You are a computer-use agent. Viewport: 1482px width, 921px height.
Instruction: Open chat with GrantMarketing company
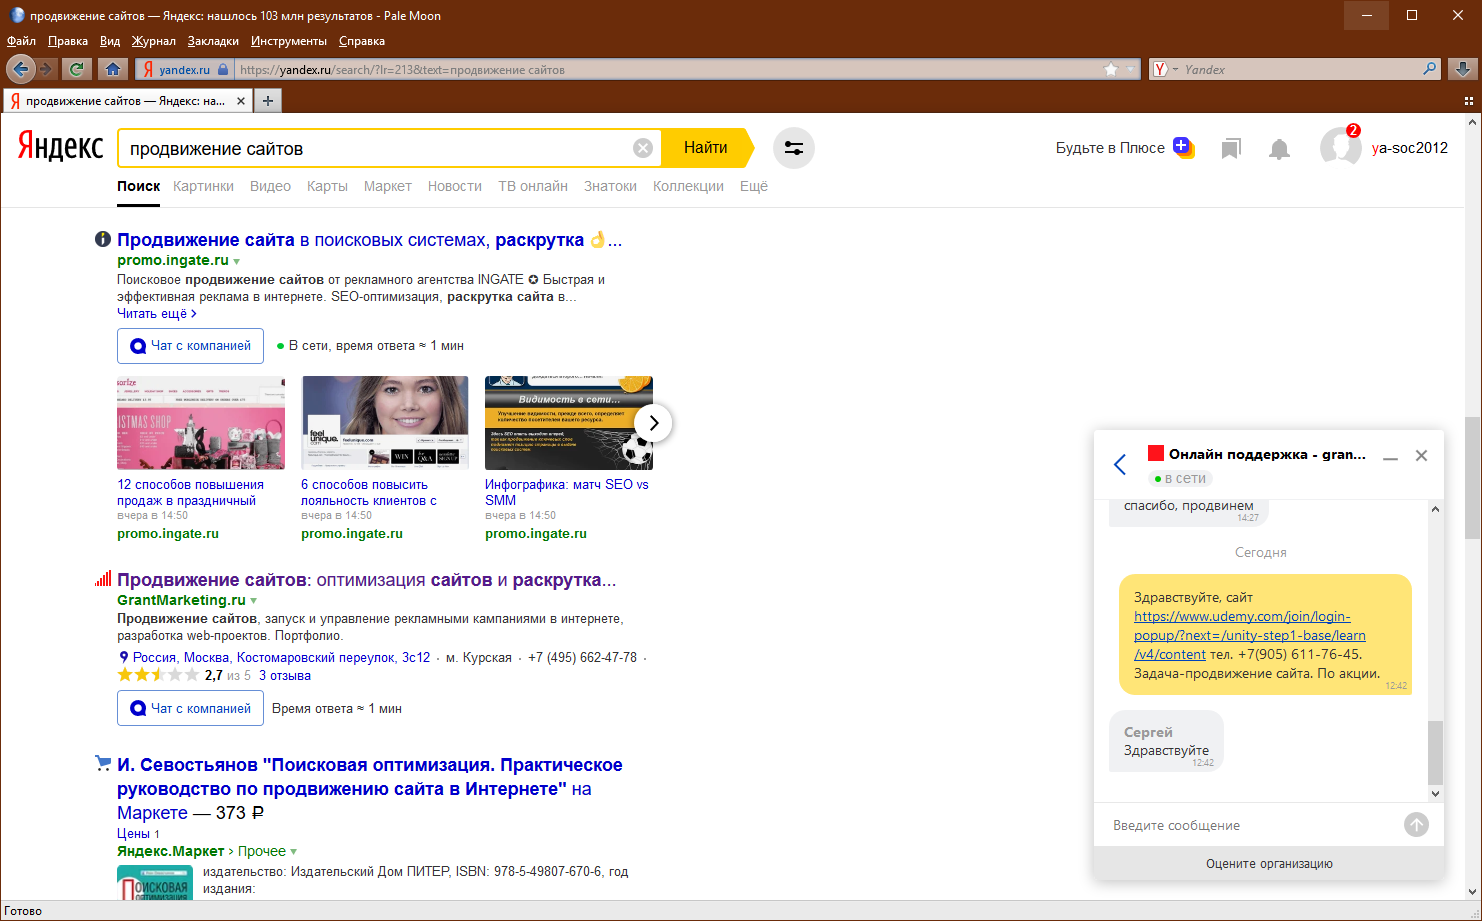point(191,708)
